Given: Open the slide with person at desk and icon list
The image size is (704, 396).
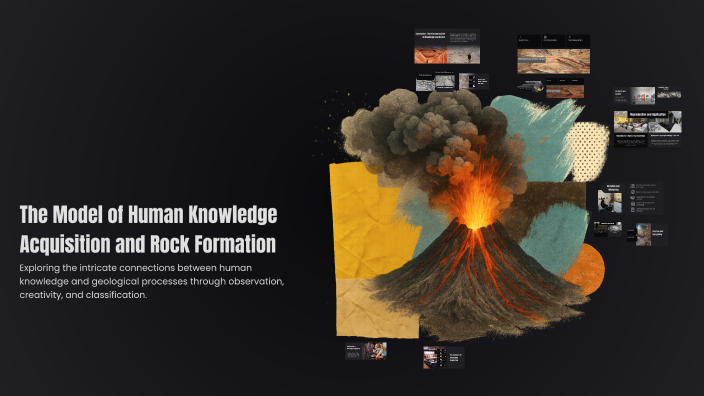Looking at the screenshot, I should 630,198.
